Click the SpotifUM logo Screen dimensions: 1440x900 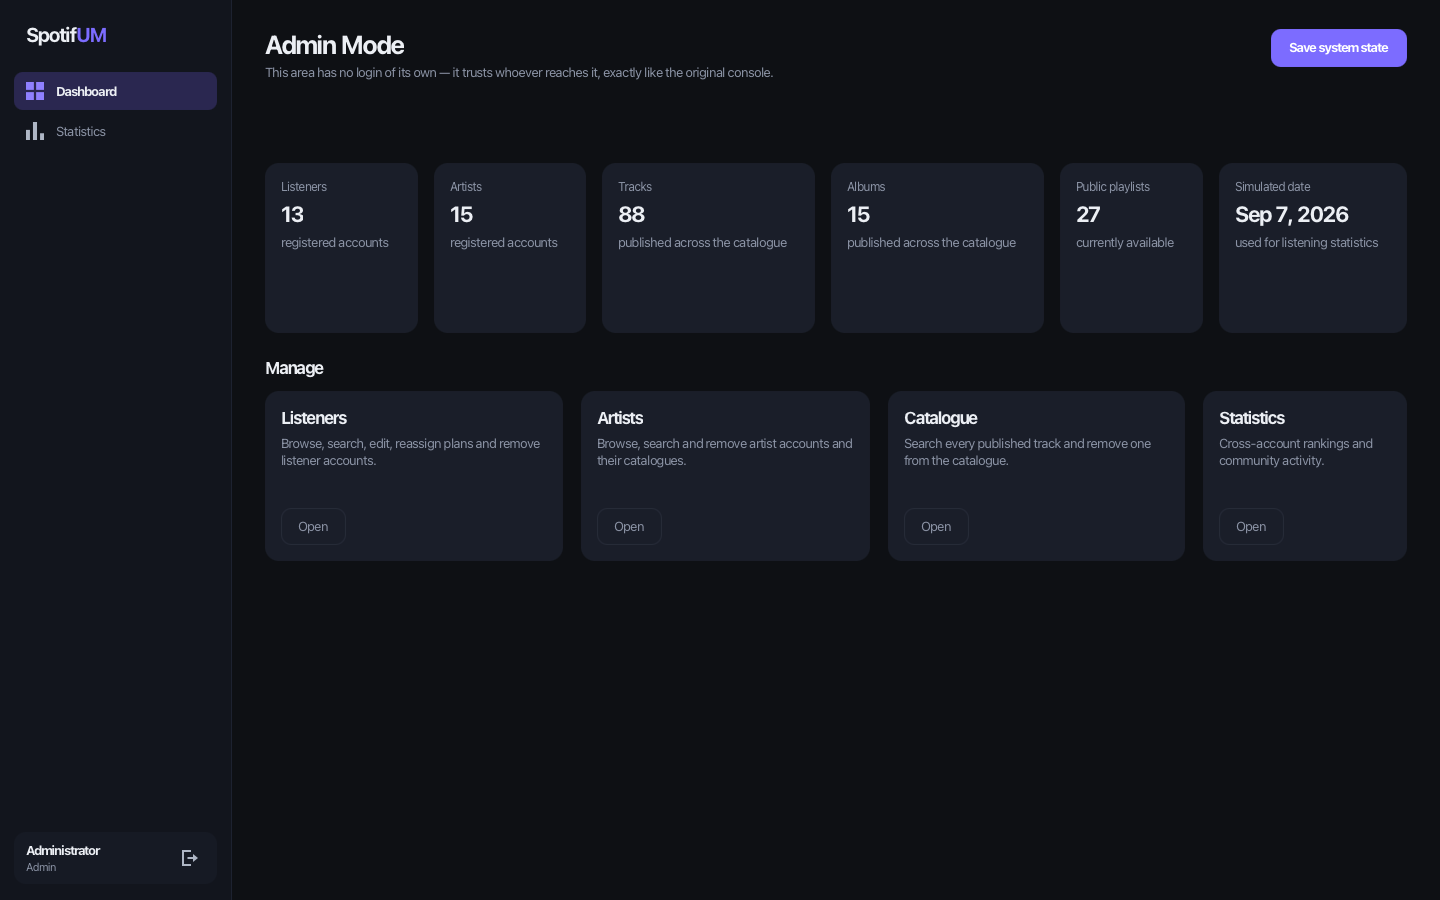pyautogui.click(x=66, y=35)
